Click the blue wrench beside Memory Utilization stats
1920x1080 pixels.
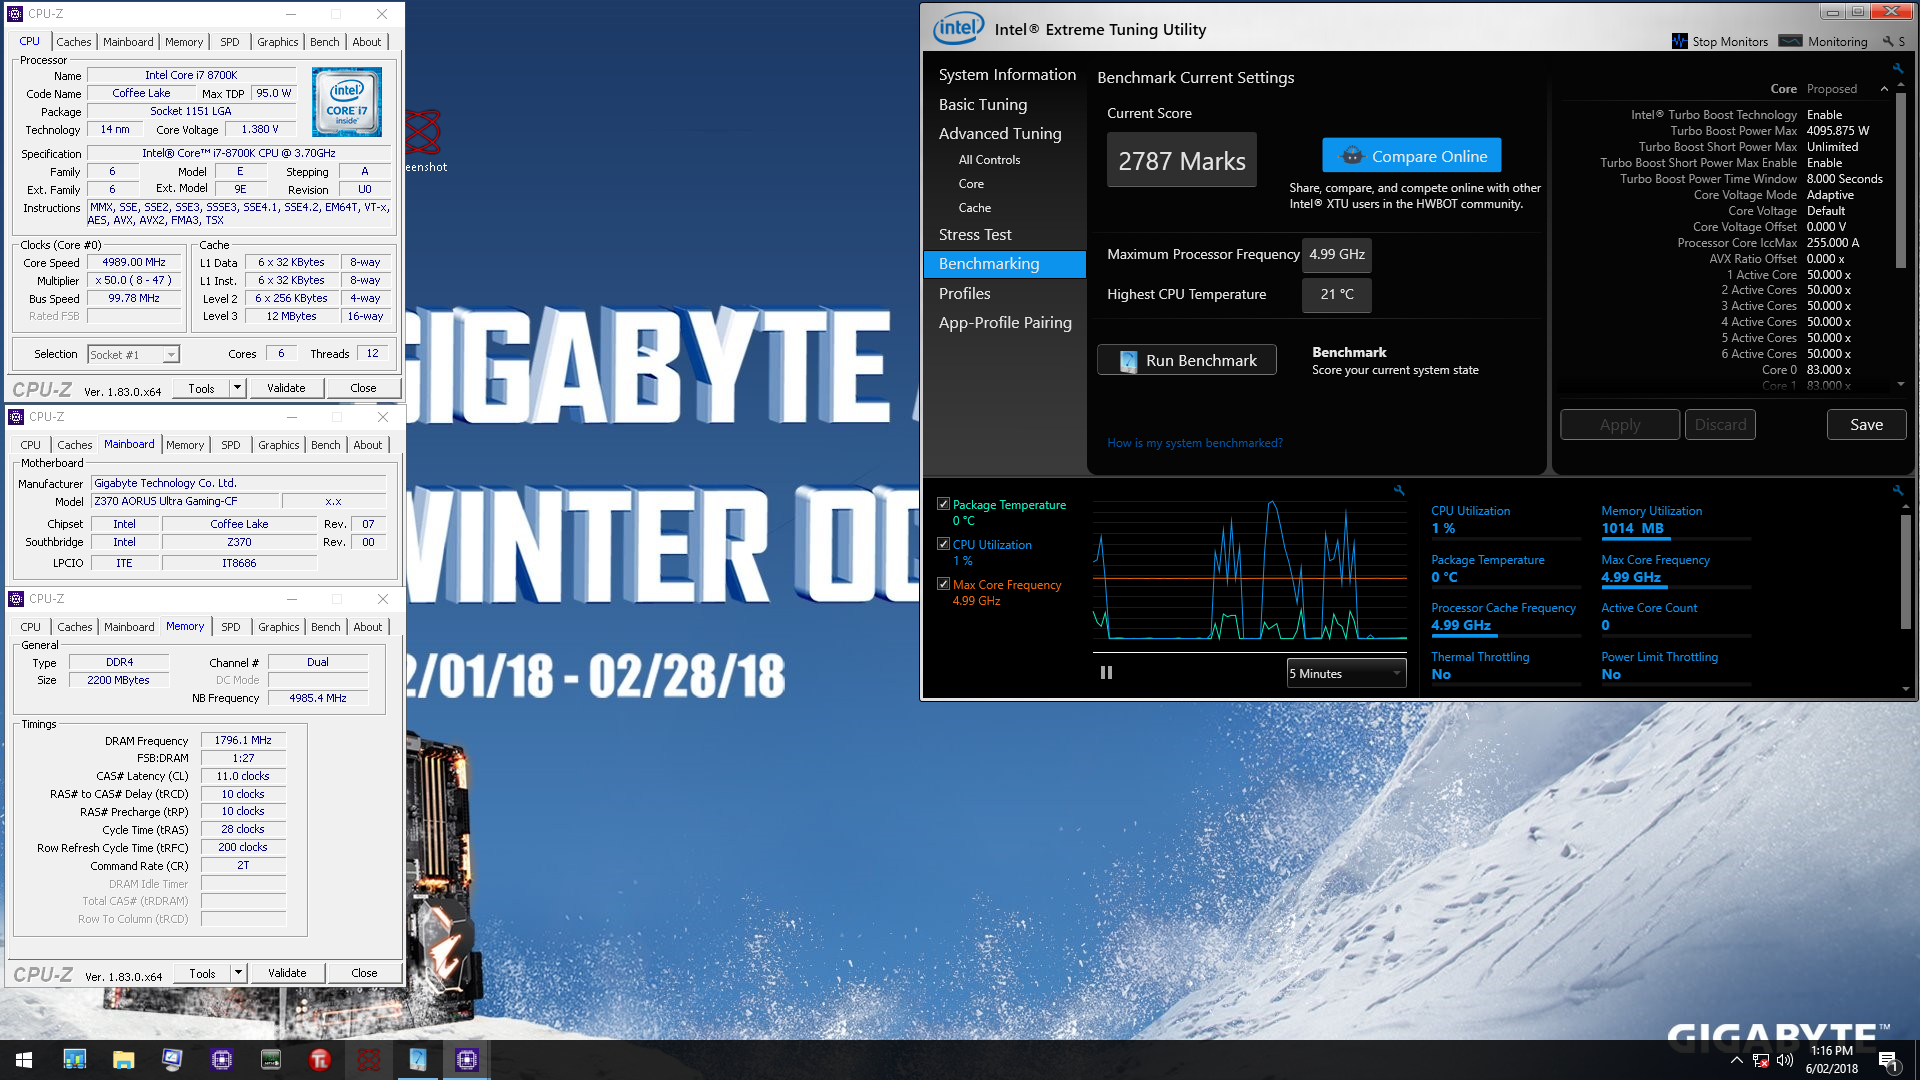(1897, 490)
